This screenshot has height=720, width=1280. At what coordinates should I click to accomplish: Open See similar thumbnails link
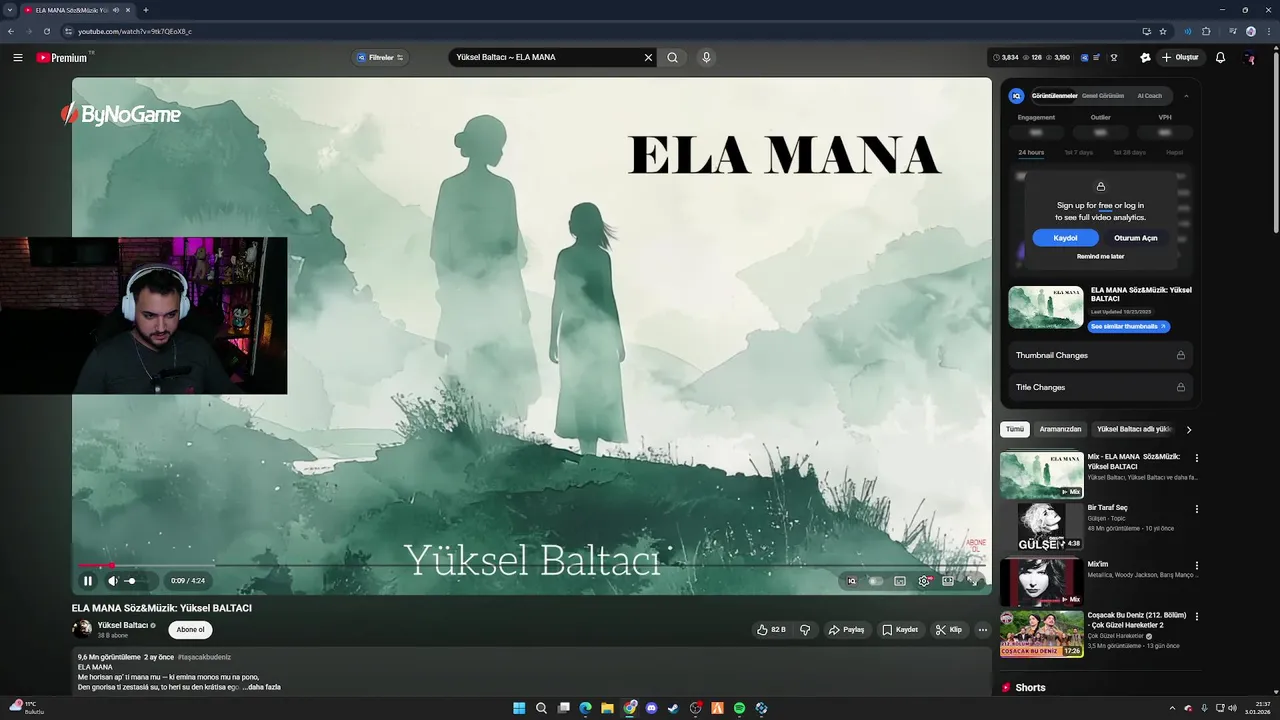(1128, 327)
